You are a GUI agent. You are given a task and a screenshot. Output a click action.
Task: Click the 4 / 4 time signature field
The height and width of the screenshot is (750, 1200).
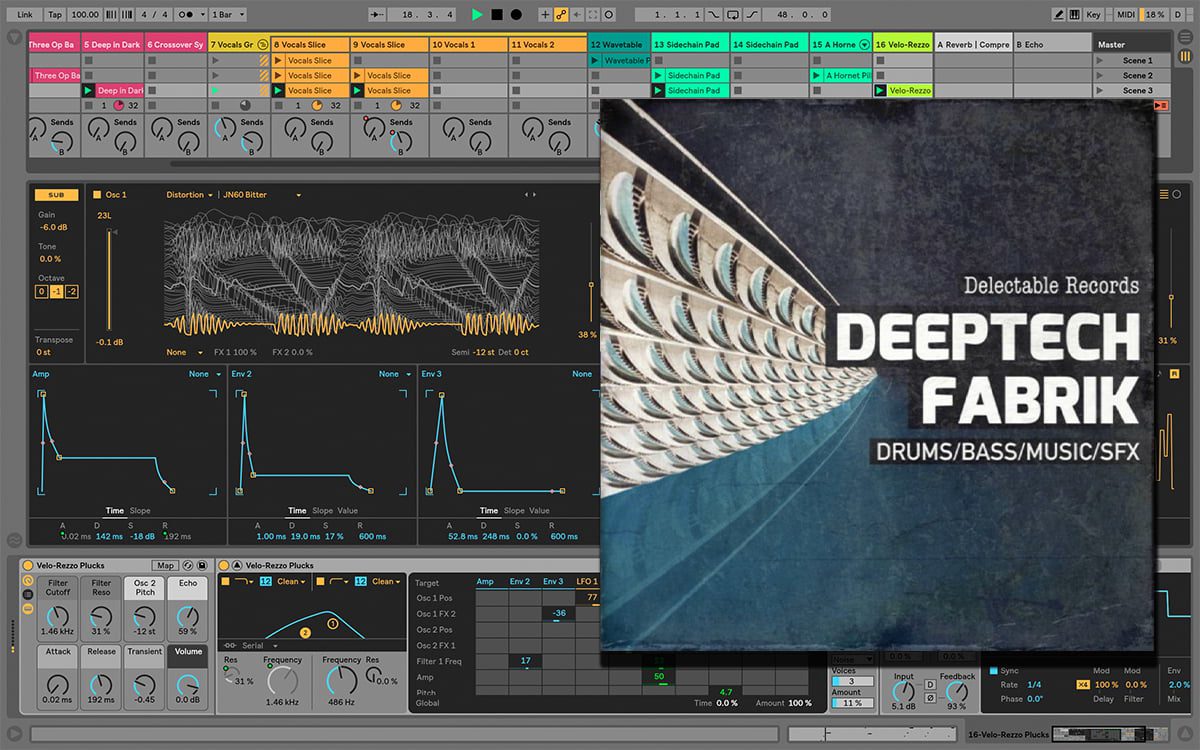(x=154, y=15)
